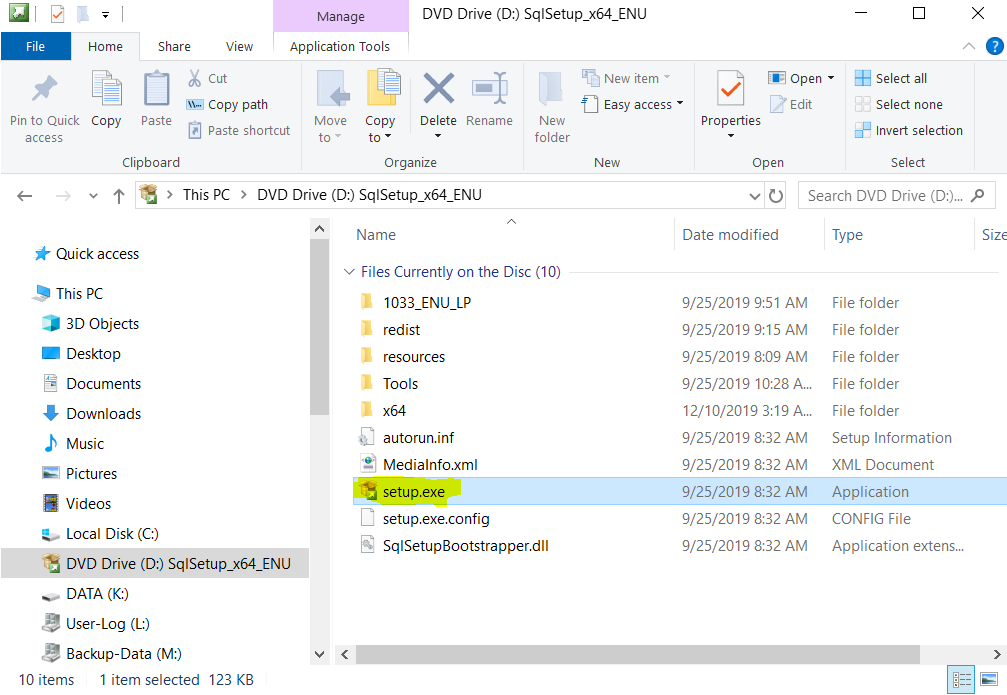Click the MediaInfo.xml file icon

pos(368,464)
